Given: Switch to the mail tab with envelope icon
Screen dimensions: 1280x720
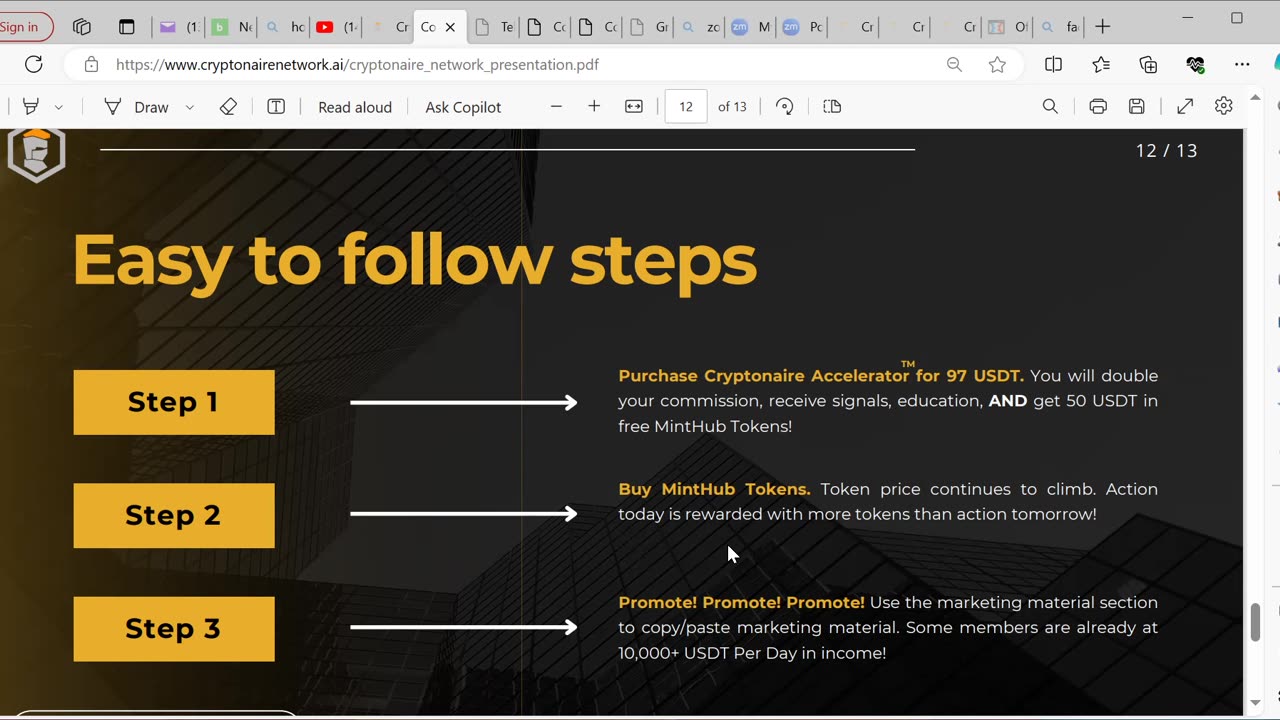Looking at the screenshot, I should [180, 27].
